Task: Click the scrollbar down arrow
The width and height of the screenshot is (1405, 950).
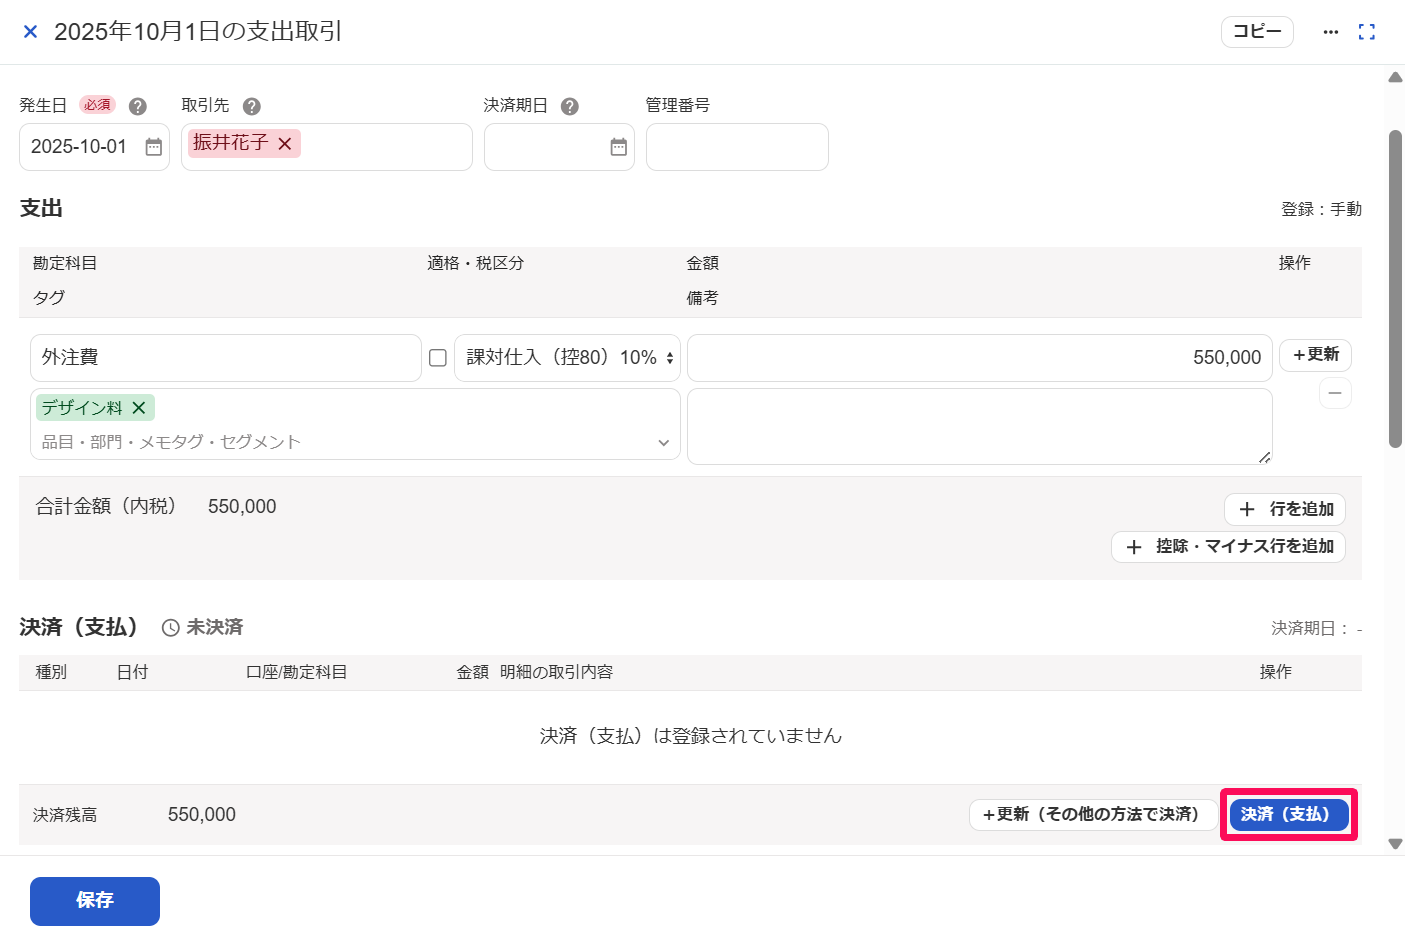Action: pyautogui.click(x=1395, y=844)
